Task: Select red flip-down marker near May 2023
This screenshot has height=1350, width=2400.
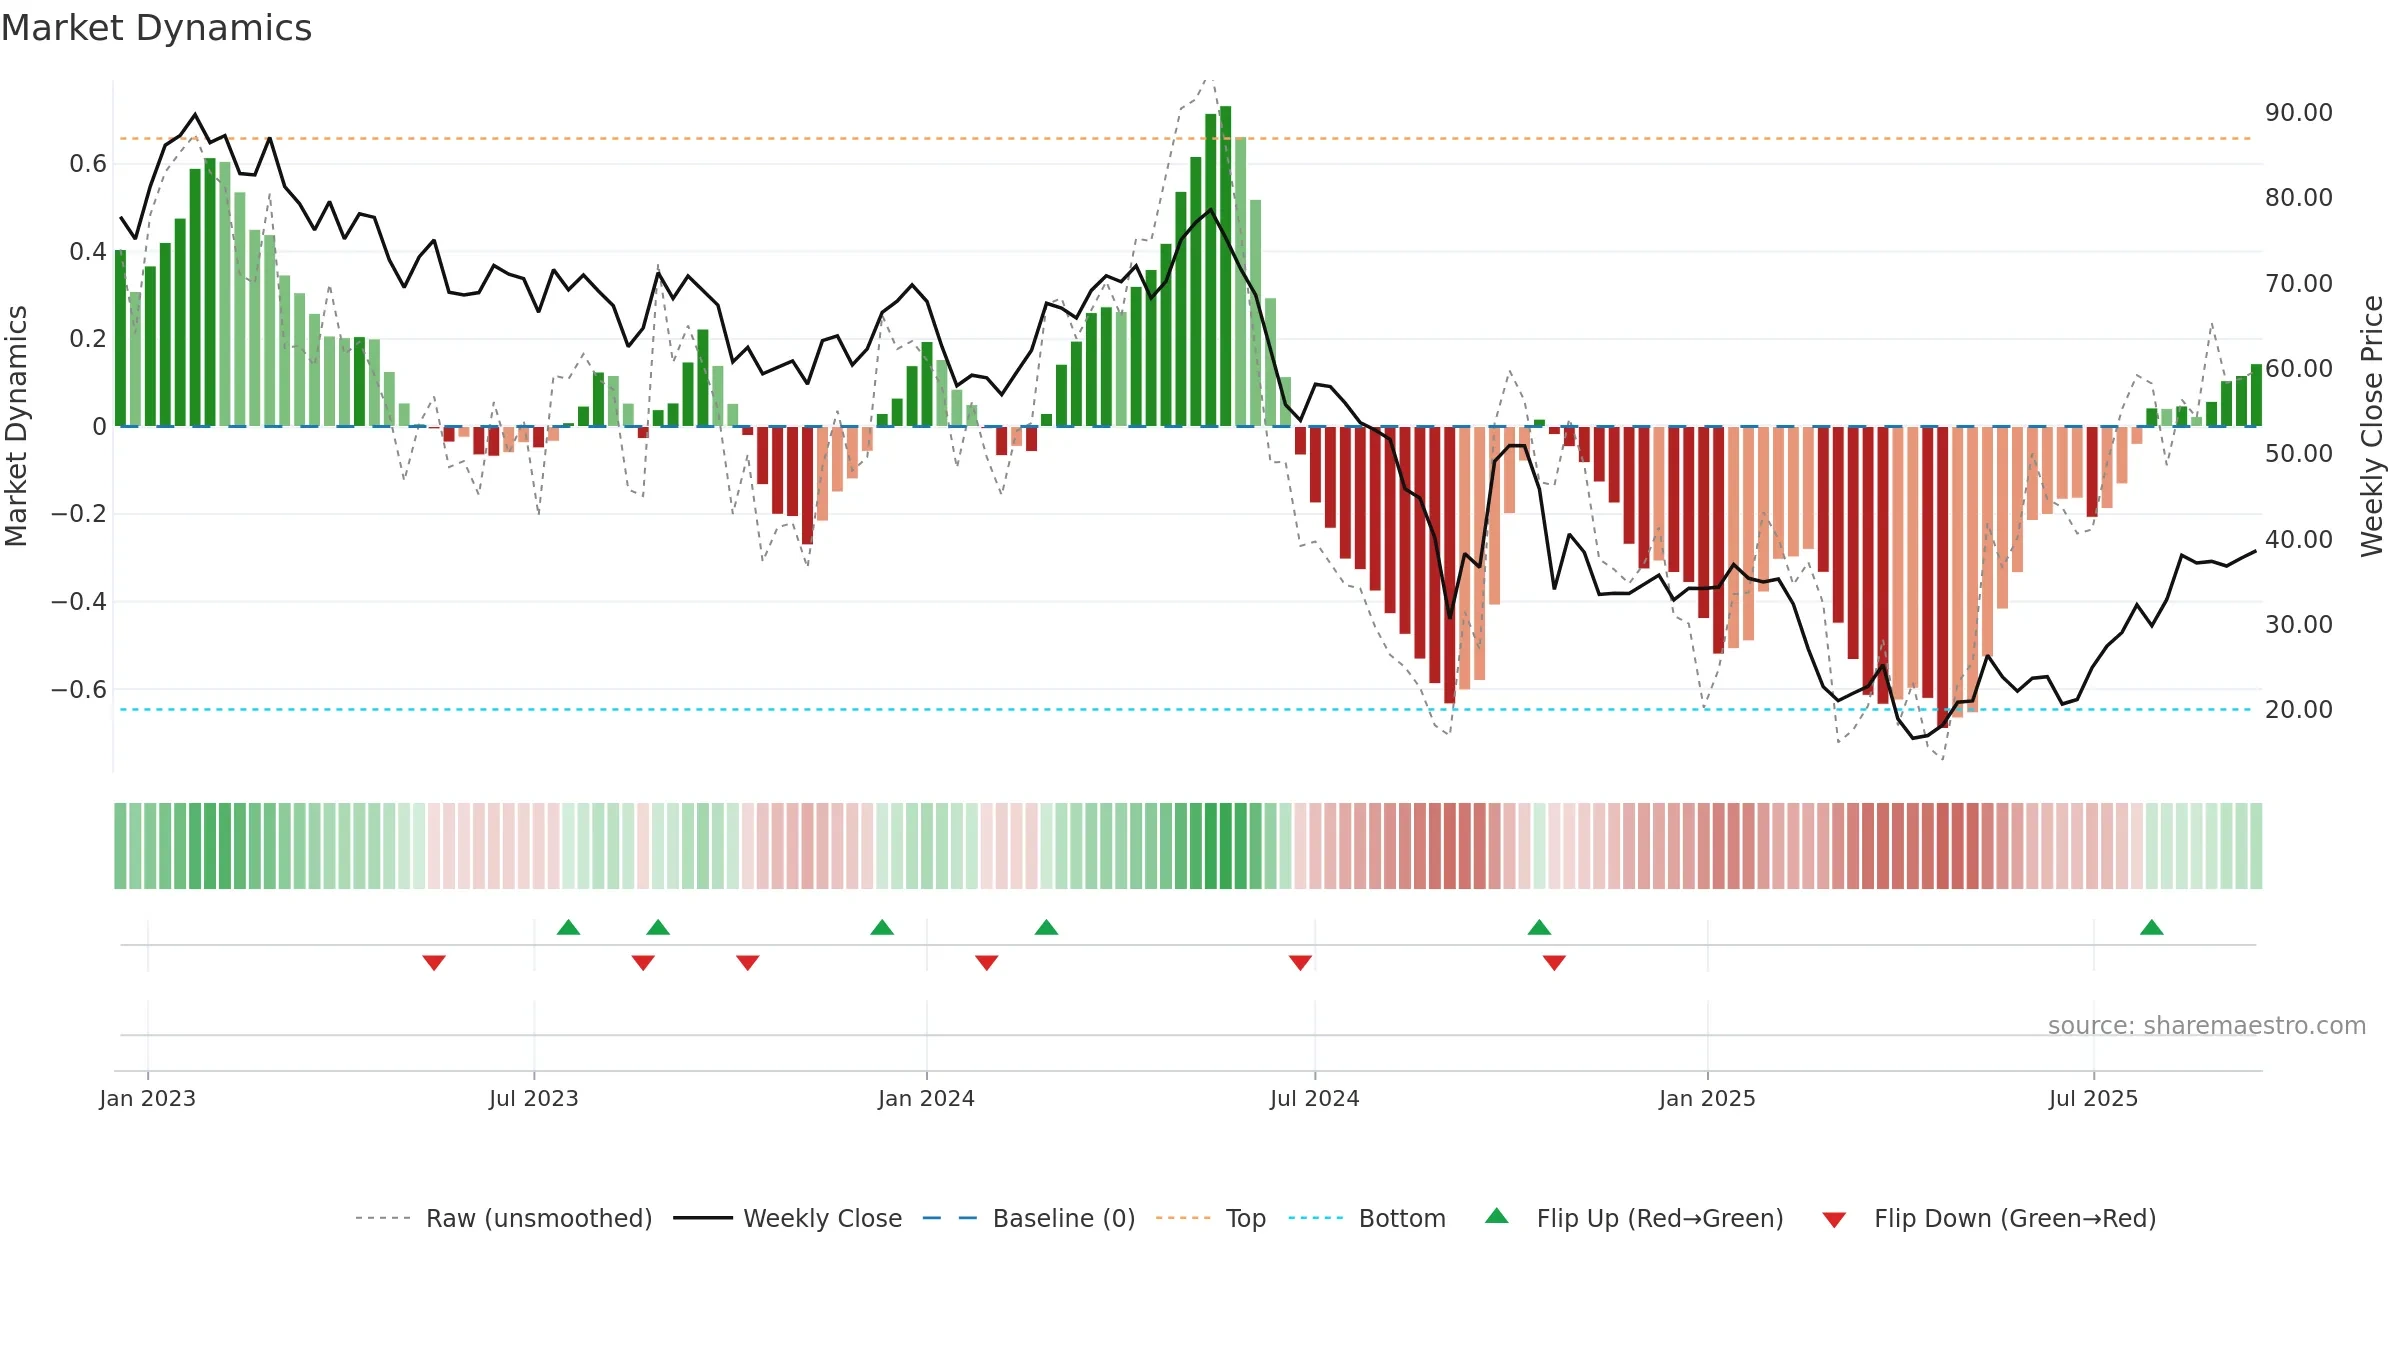Action: pos(434,963)
